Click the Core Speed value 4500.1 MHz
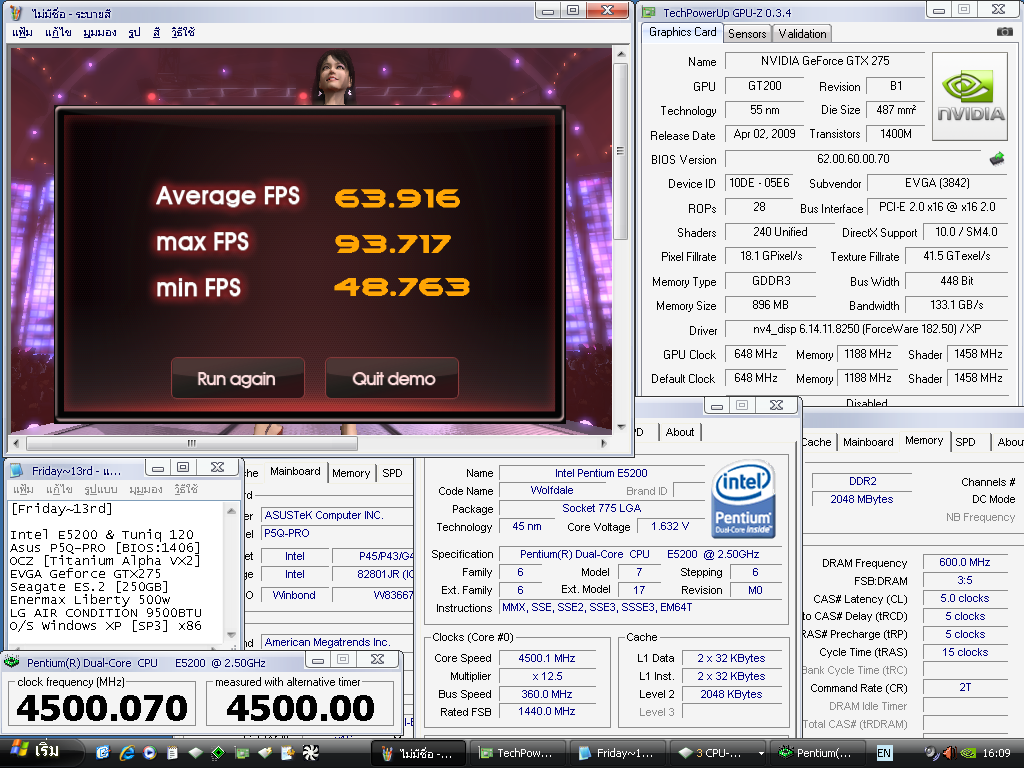This screenshot has height=768, width=1024. coord(547,658)
